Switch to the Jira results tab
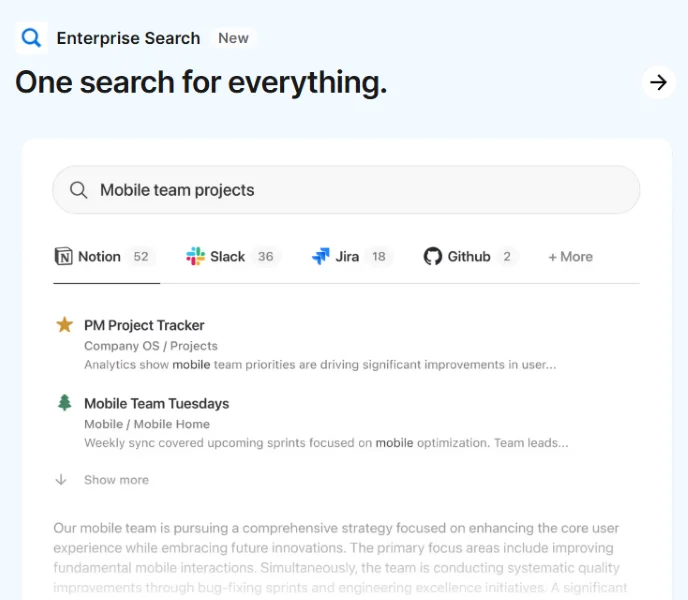Image resolution: width=688 pixels, height=600 pixels. click(x=352, y=256)
